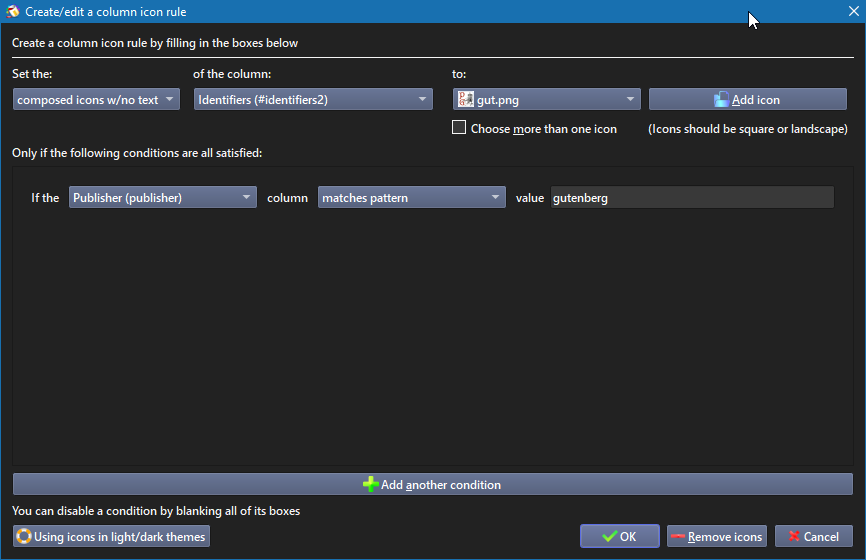Confirm the rule with OK

[x=620, y=536]
